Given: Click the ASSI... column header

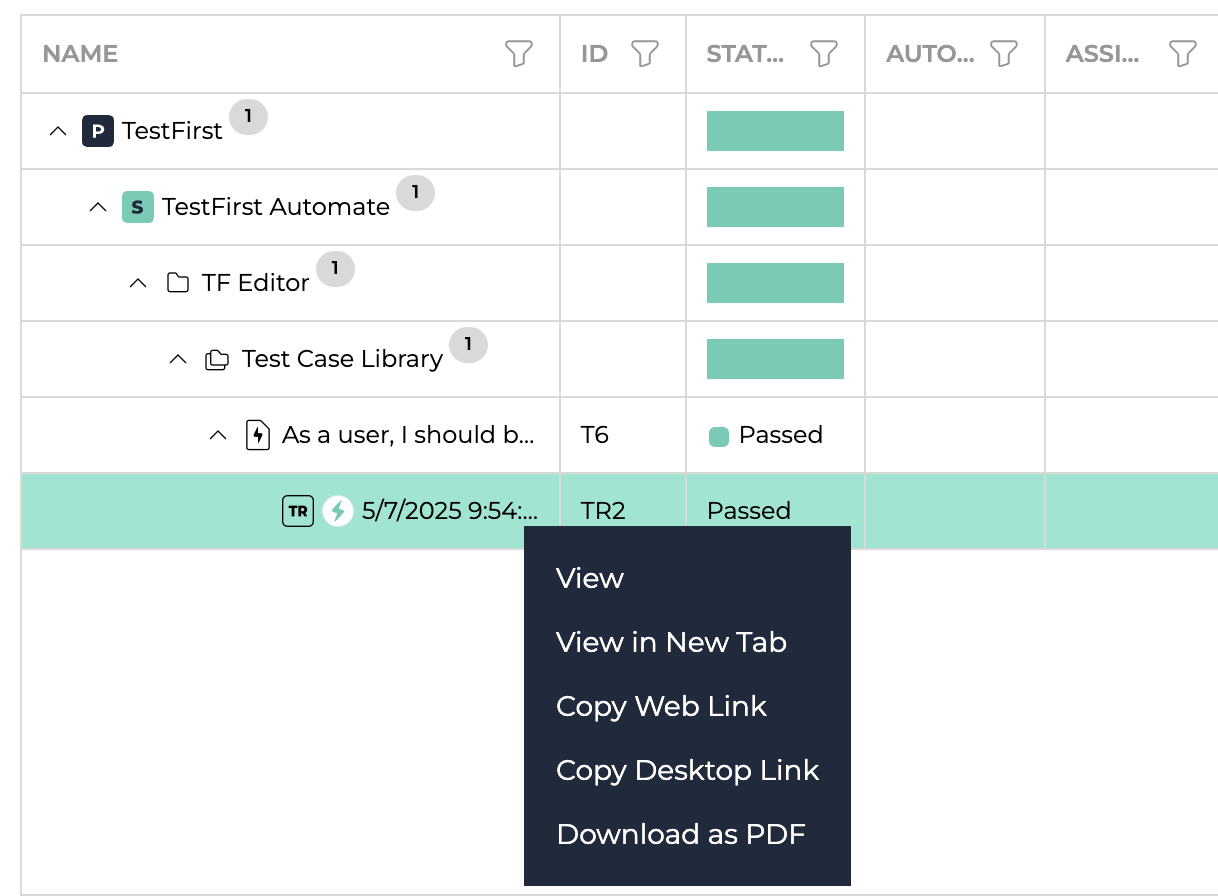Looking at the screenshot, I should [1102, 54].
